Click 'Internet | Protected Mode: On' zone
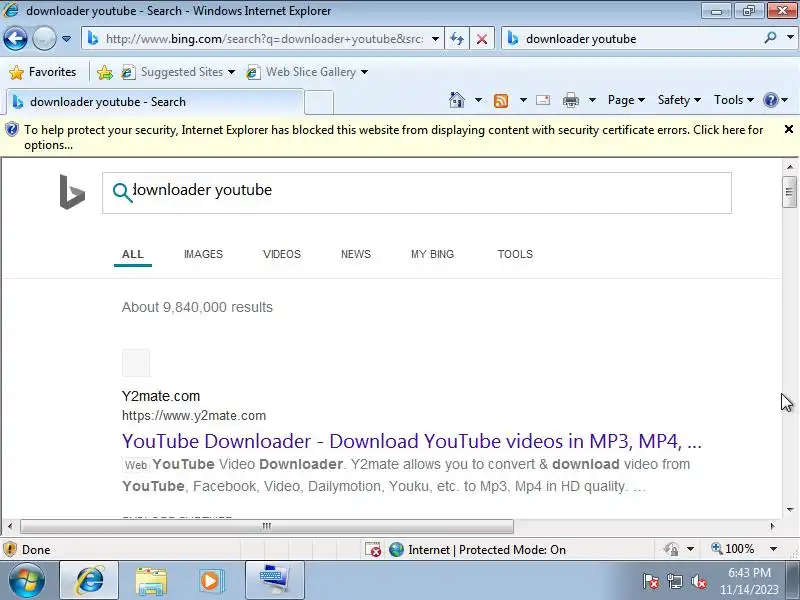 point(477,549)
